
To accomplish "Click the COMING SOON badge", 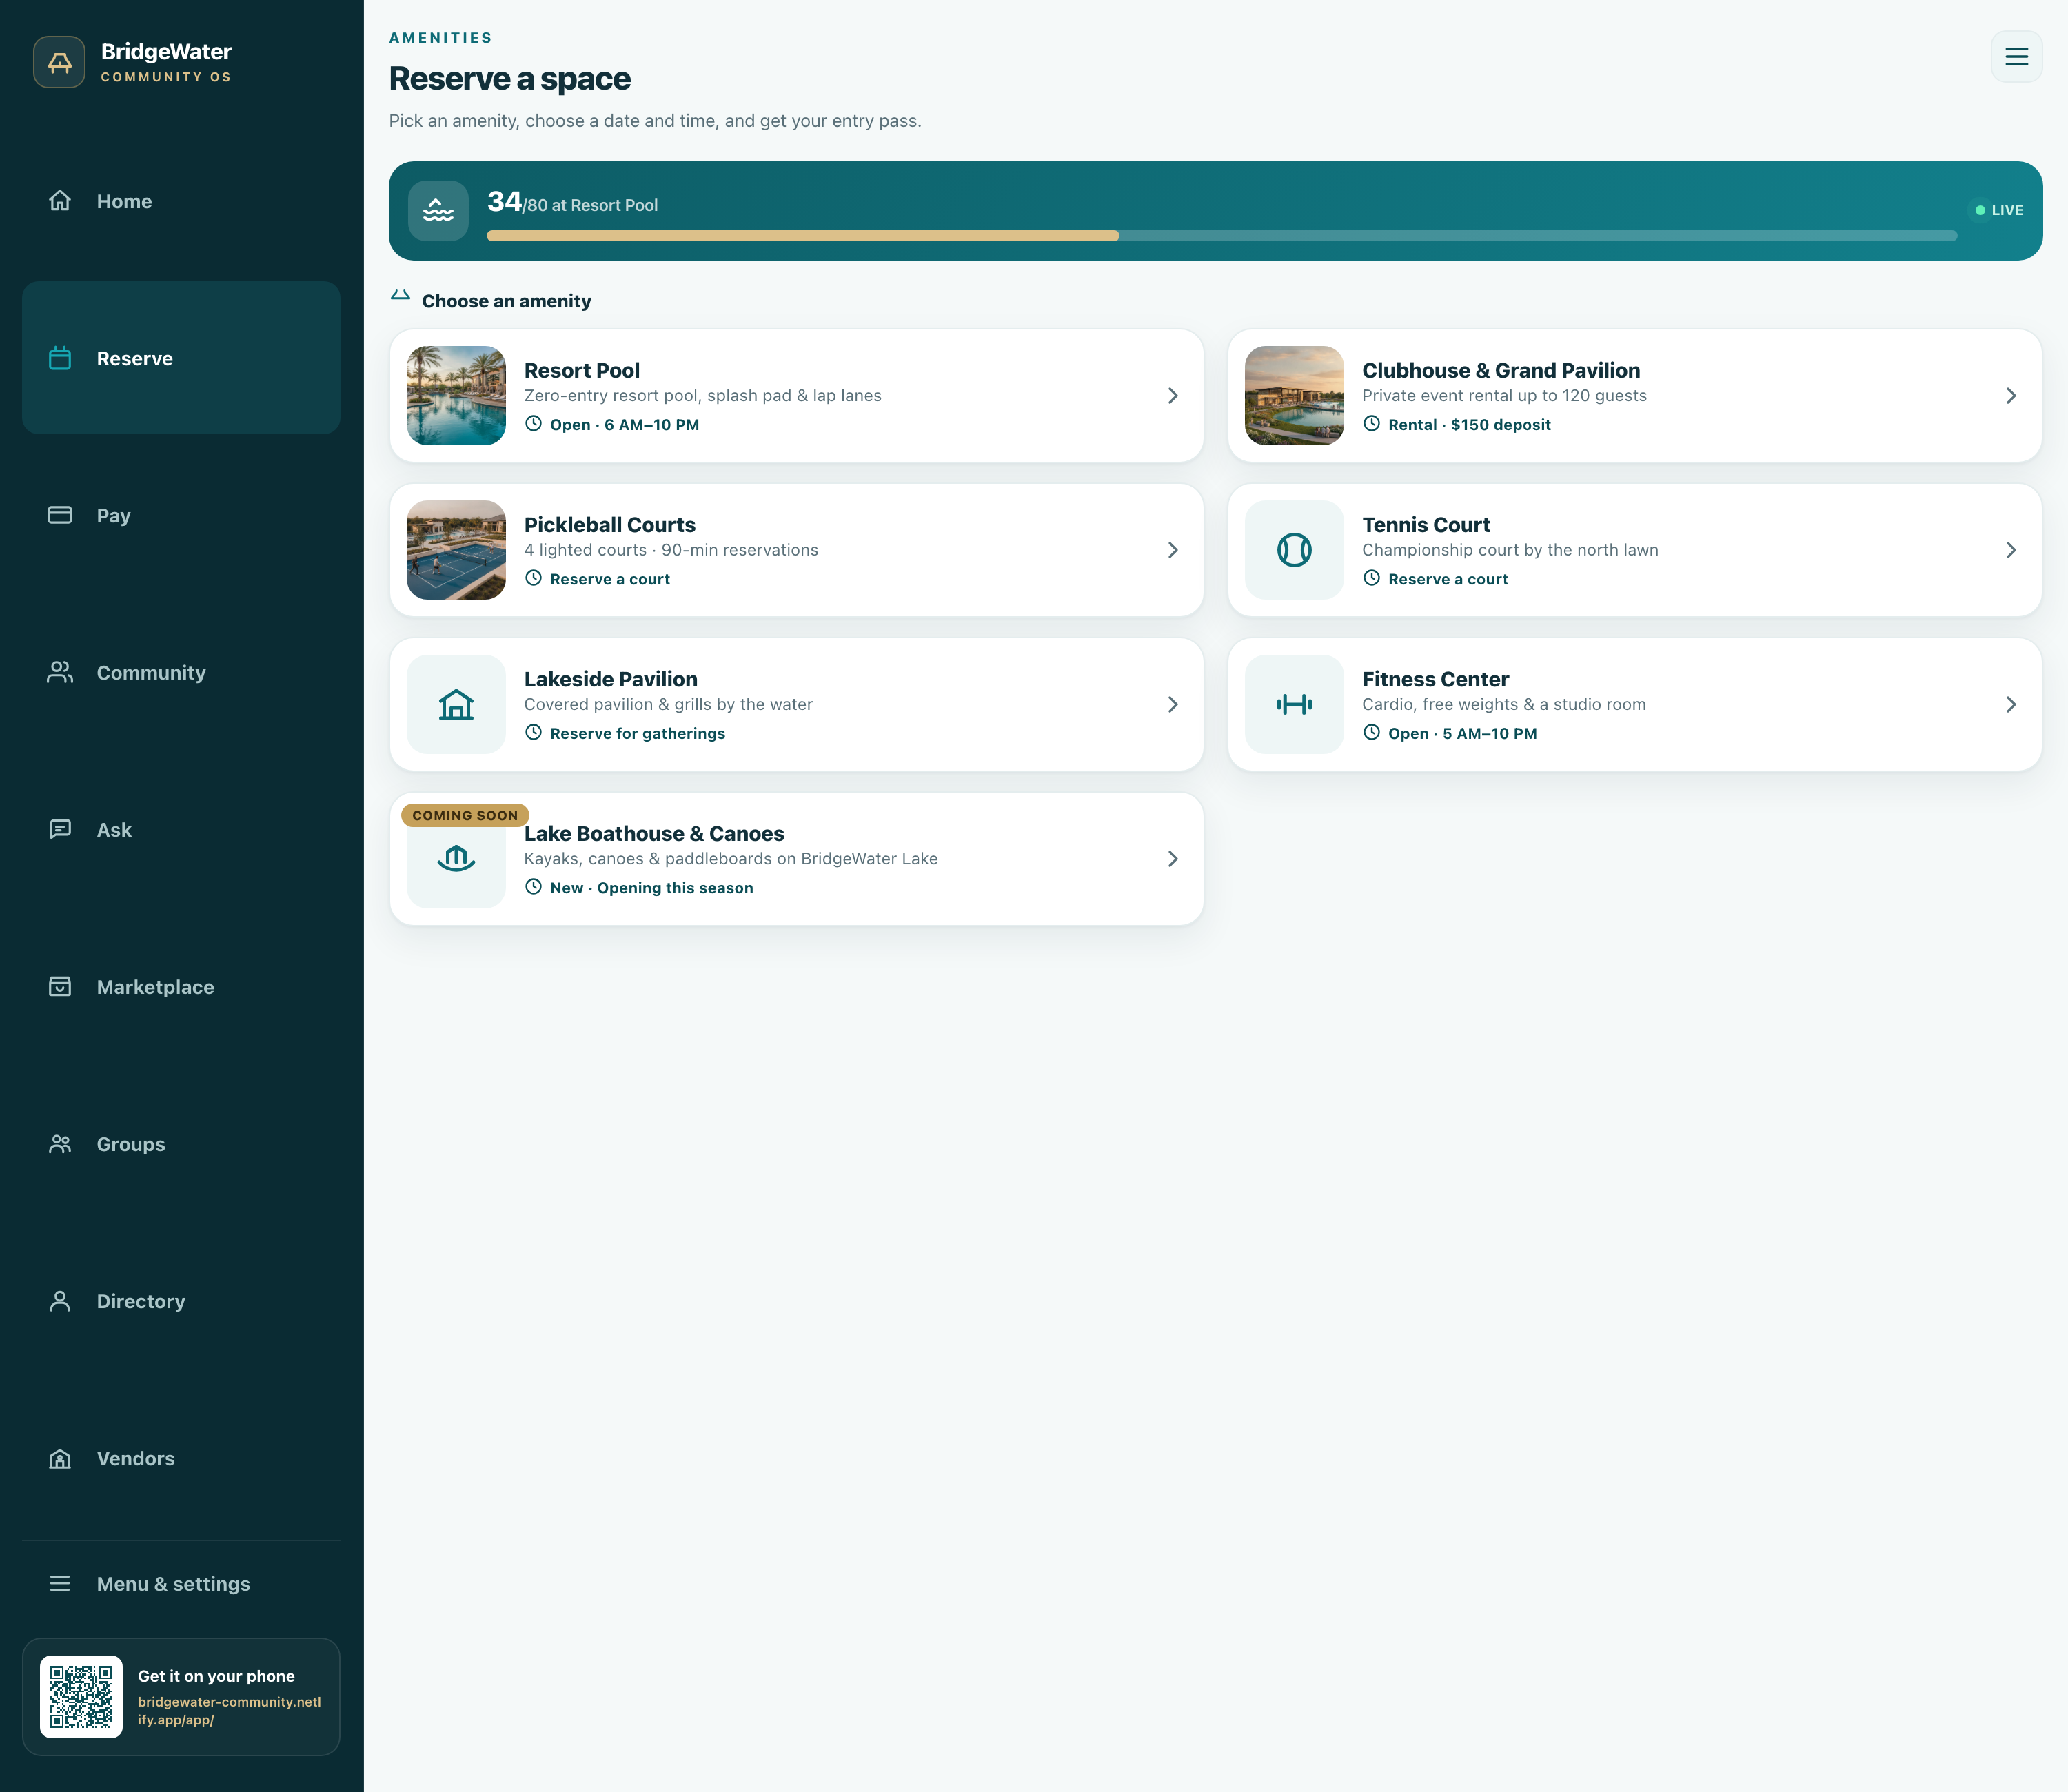I will coord(465,815).
